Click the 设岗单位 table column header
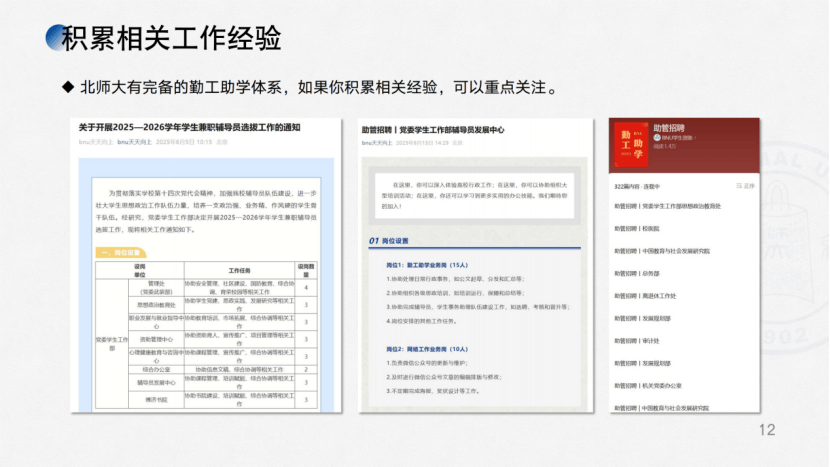The height and width of the screenshot is (467, 830). 140,270
